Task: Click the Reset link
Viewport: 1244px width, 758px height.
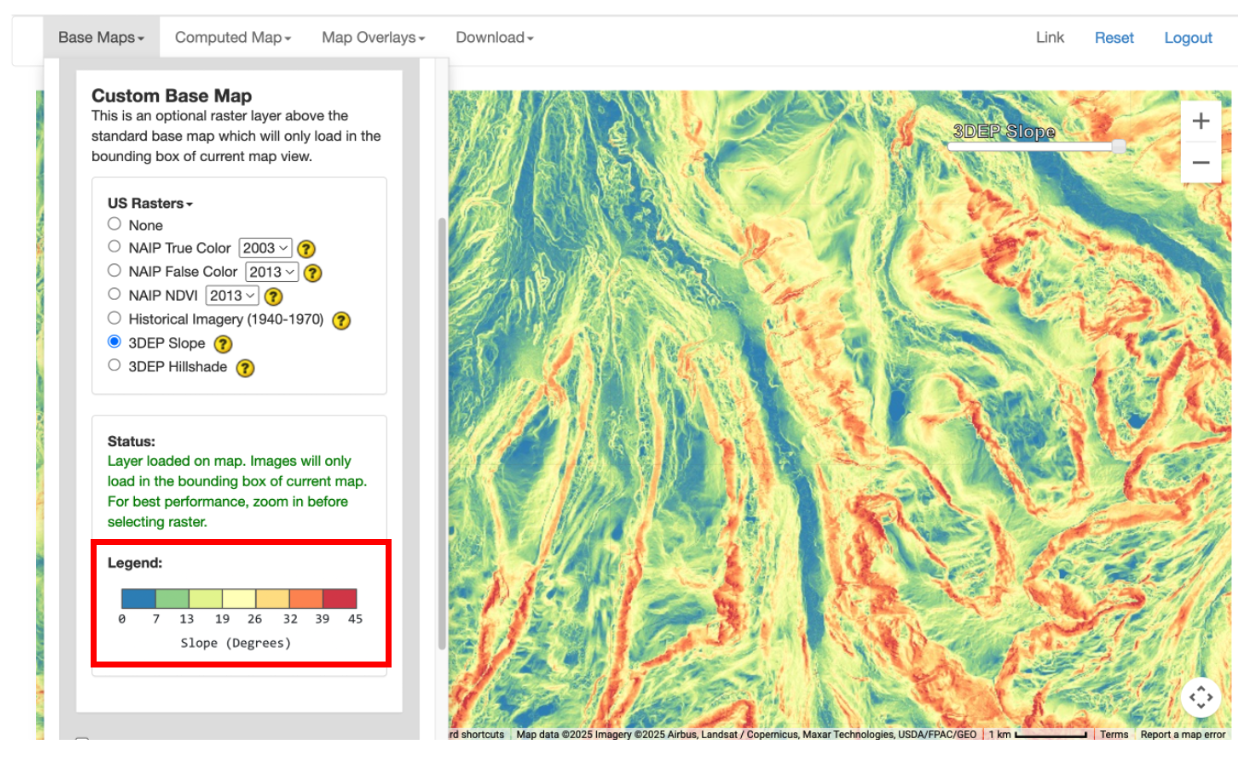Action: [x=1113, y=38]
